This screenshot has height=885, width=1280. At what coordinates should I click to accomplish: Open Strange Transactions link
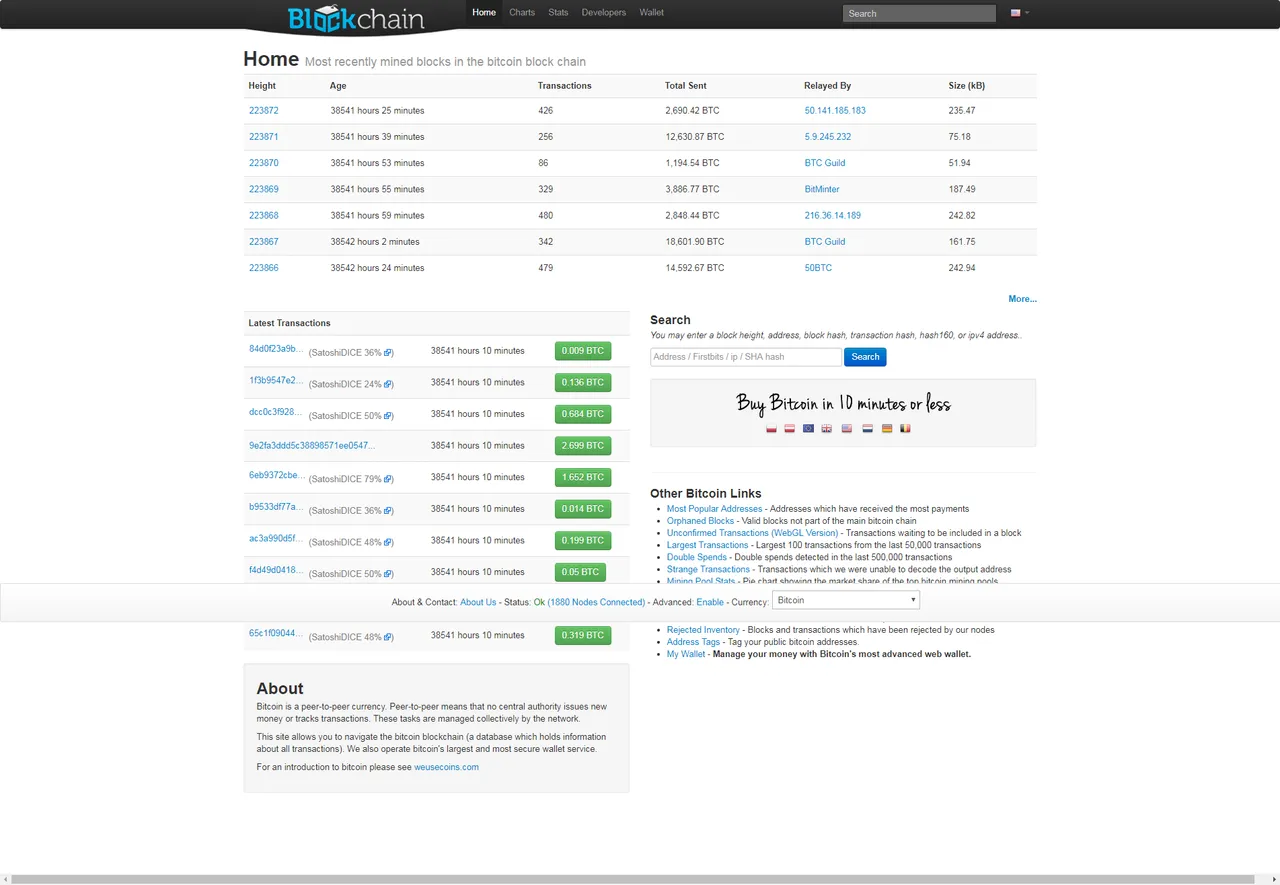pyautogui.click(x=709, y=569)
